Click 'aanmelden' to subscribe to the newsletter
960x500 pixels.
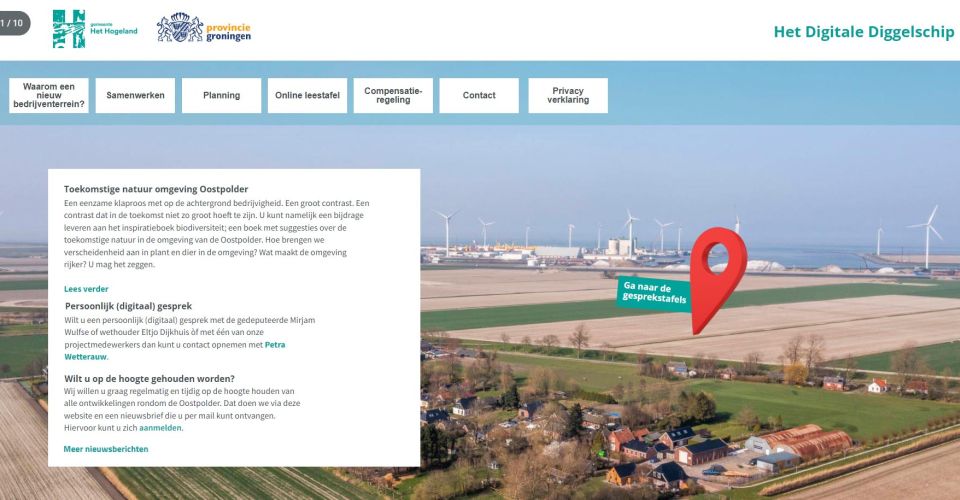(161, 428)
